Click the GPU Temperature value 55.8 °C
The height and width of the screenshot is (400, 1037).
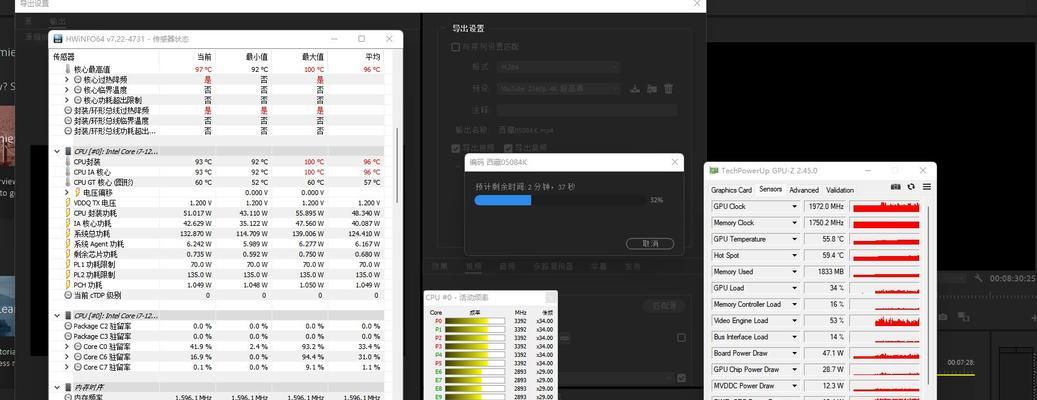(x=825, y=239)
